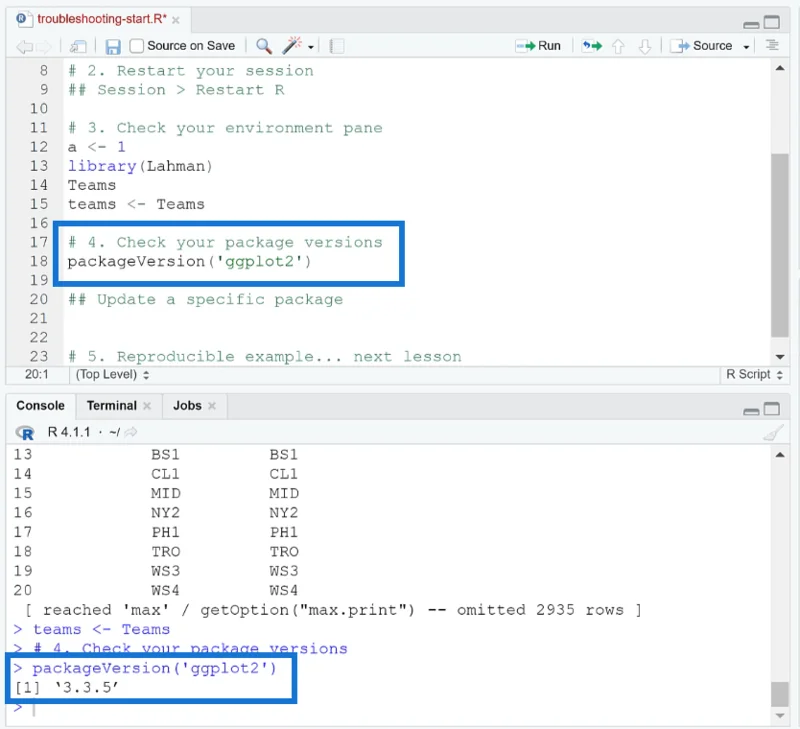This screenshot has width=800, height=729.
Task: Click line "packageVersion('ggplot2')" in editor
Action: point(189,262)
